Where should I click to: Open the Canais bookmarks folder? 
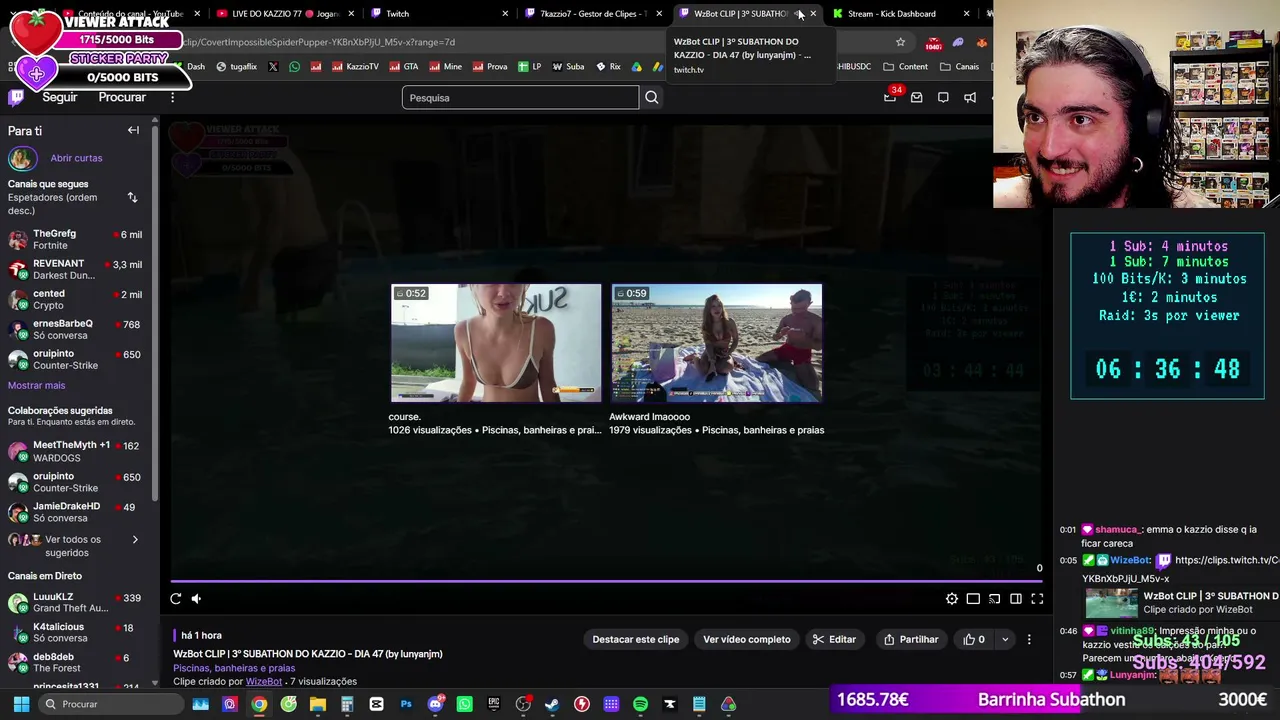[960, 67]
